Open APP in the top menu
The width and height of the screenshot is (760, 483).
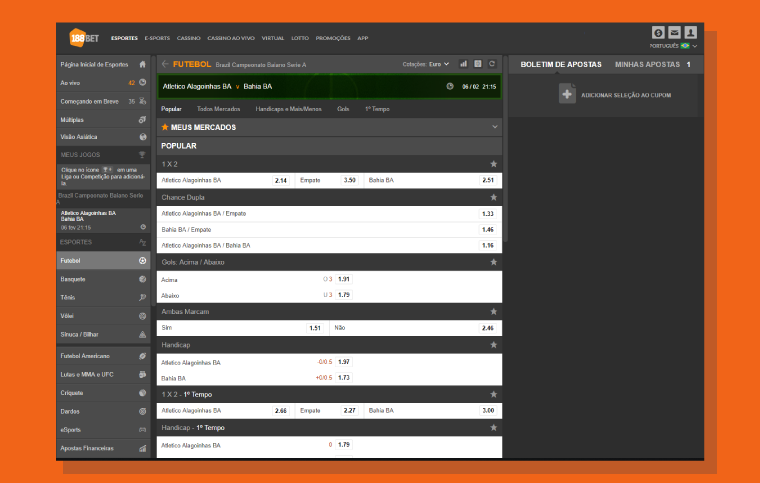pos(363,38)
